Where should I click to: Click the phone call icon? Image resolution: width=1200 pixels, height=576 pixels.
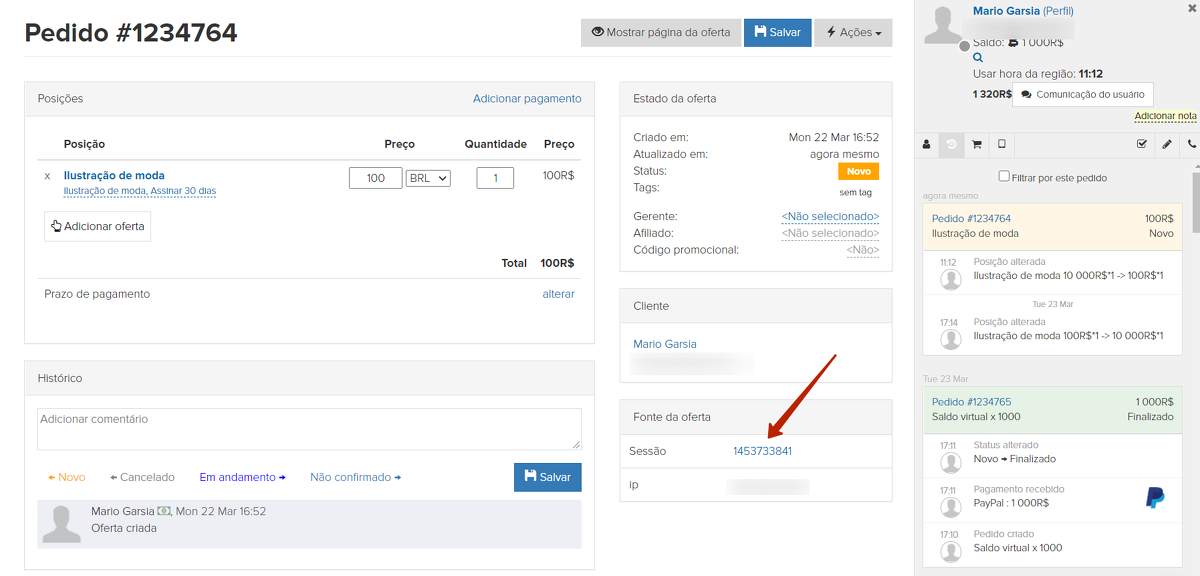(x=1191, y=144)
